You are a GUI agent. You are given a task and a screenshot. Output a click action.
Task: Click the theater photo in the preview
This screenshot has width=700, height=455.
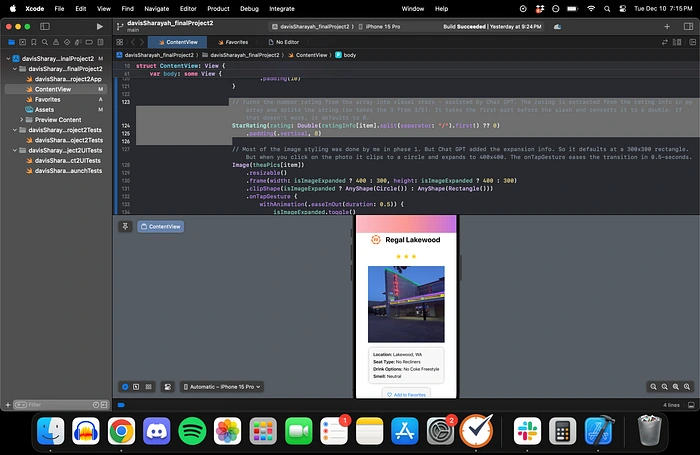coord(406,304)
